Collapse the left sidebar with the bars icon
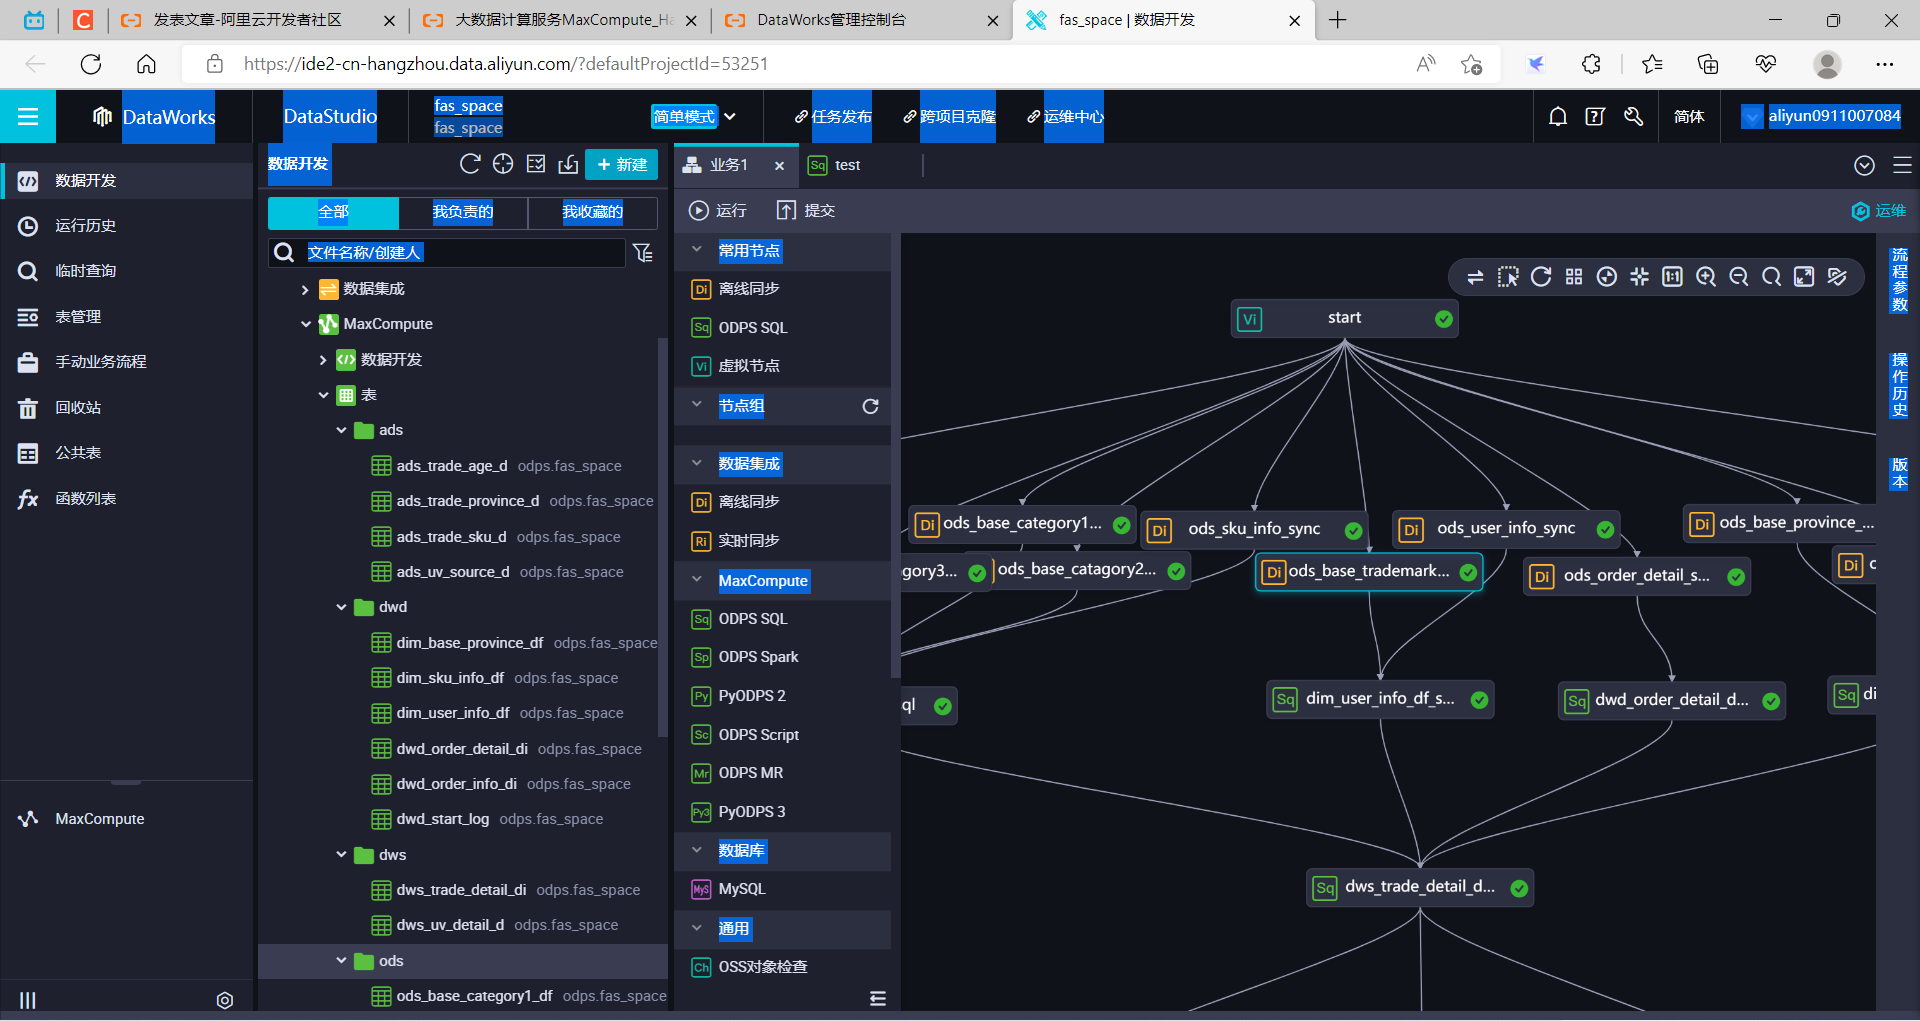Viewport: 1920px width, 1021px height. 28,1000
